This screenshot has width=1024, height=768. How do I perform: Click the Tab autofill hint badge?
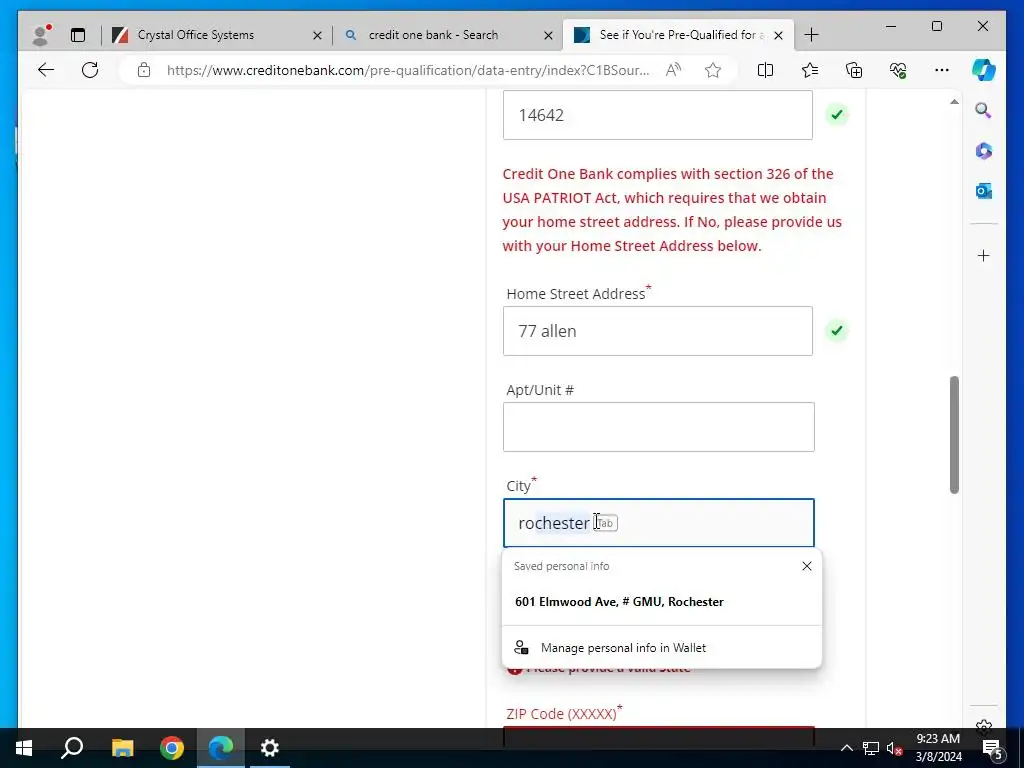(x=605, y=523)
